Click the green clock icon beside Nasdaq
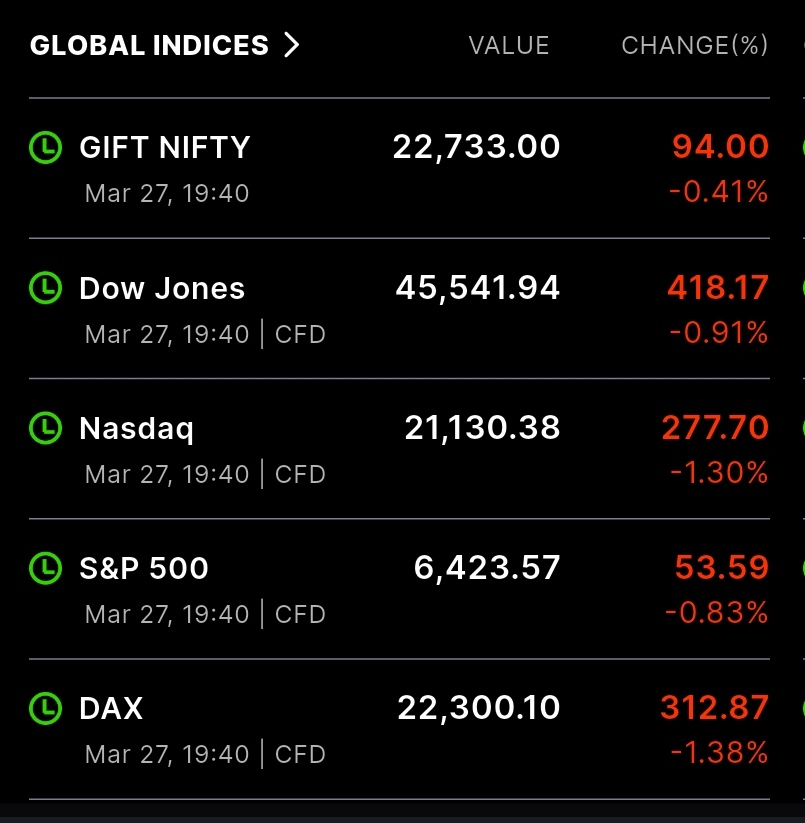This screenshot has width=805, height=823. pyautogui.click(x=45, y=428)
